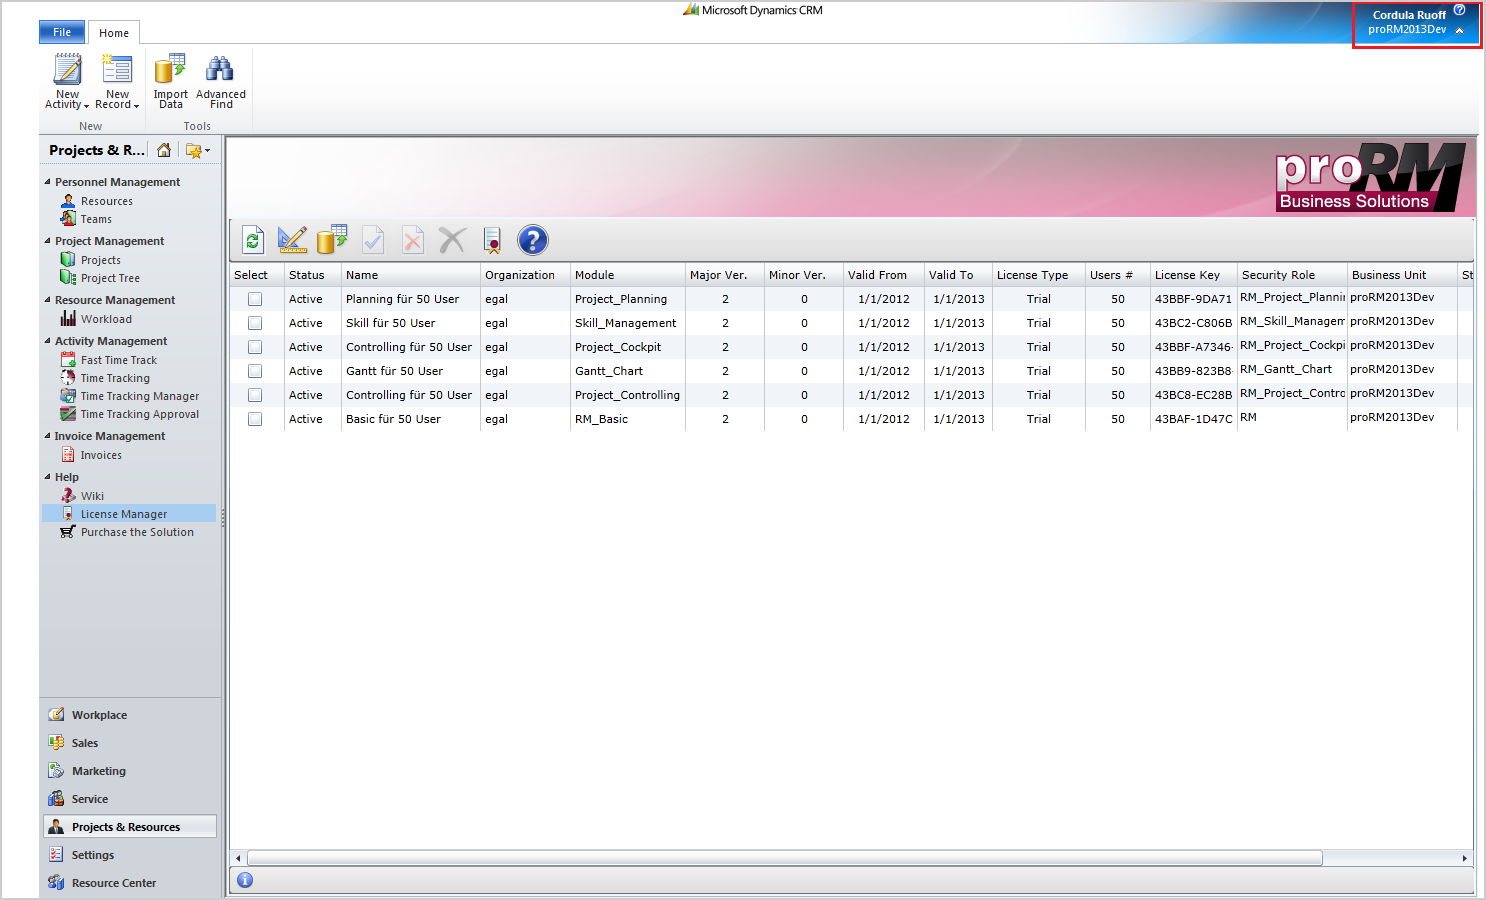Sort by the License Key column header
Viewport: 1486px width, 900px height.
point(1194,275)
